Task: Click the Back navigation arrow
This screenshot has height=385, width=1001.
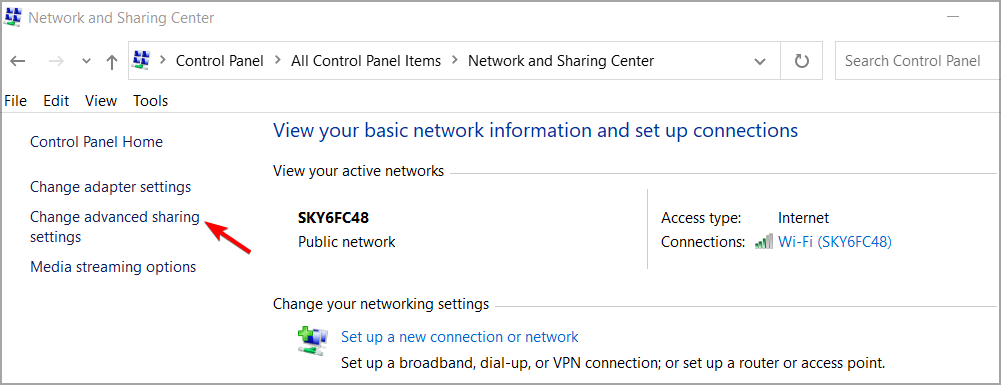Action: pos(17,61)
